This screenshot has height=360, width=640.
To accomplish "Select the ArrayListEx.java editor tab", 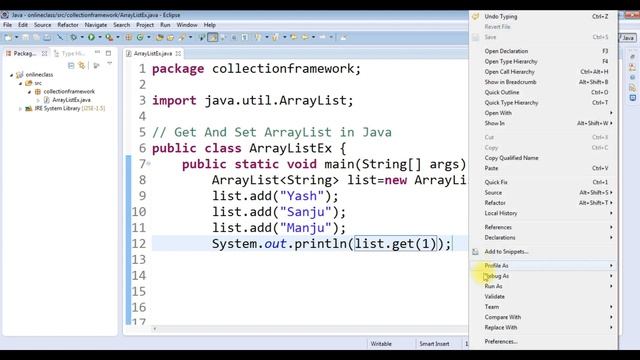I will 153,53.
